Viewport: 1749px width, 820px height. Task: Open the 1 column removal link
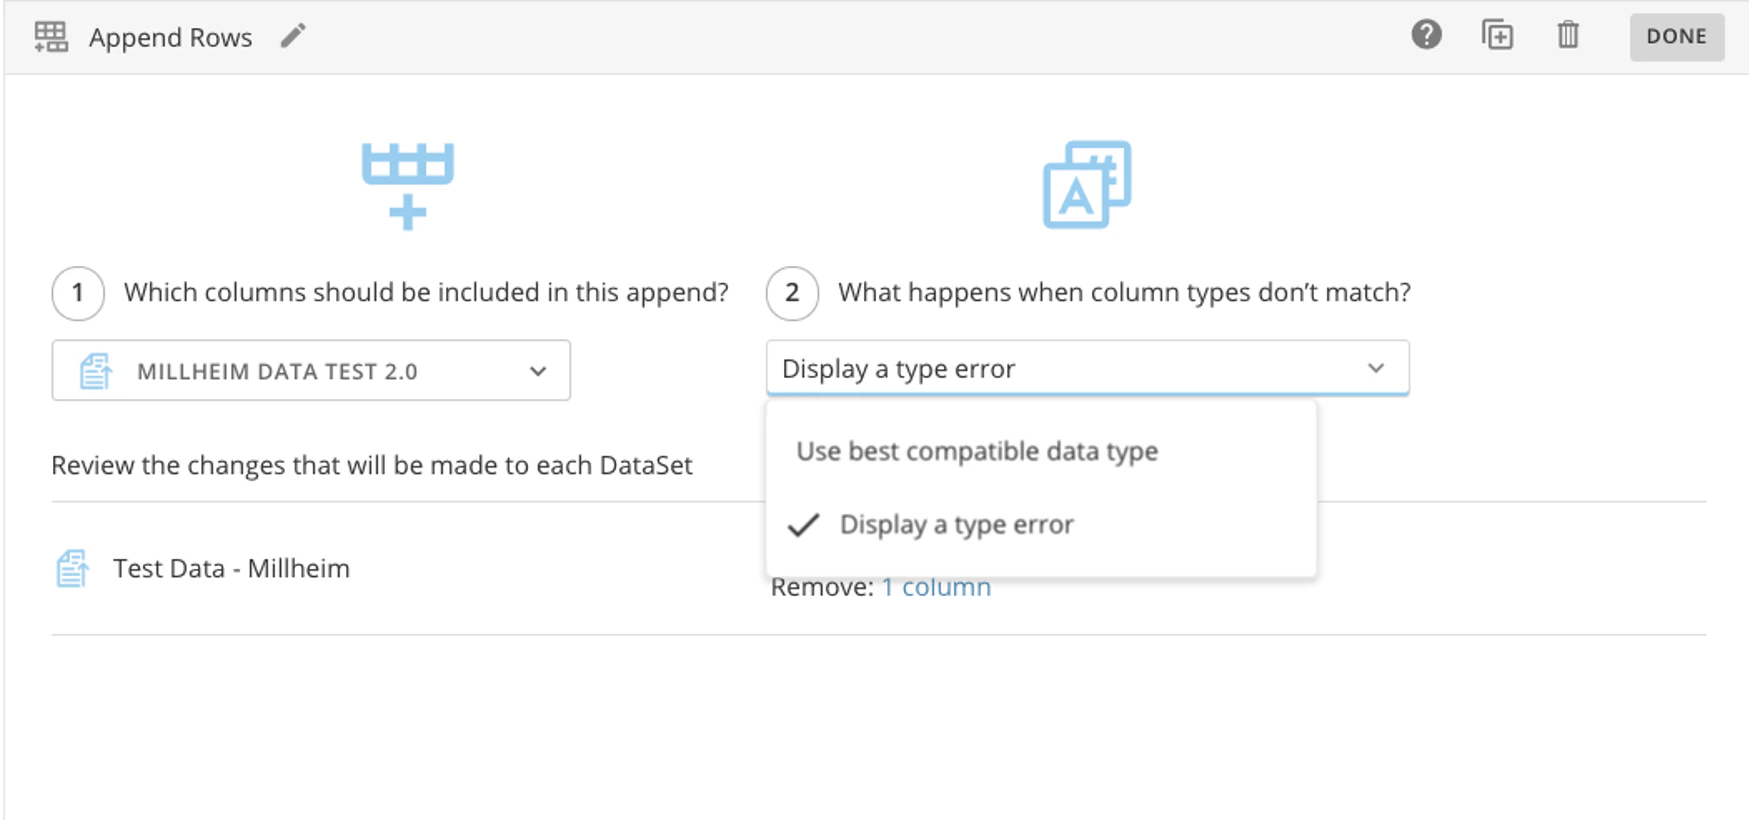pyautogui.click(x=936, y=587)
